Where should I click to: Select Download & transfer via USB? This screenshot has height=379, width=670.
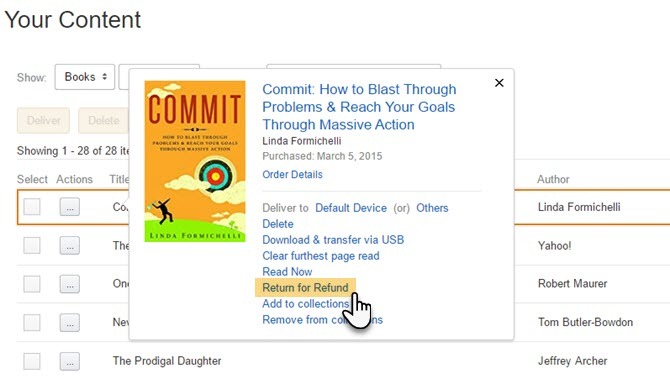click(x=333, y=240)
